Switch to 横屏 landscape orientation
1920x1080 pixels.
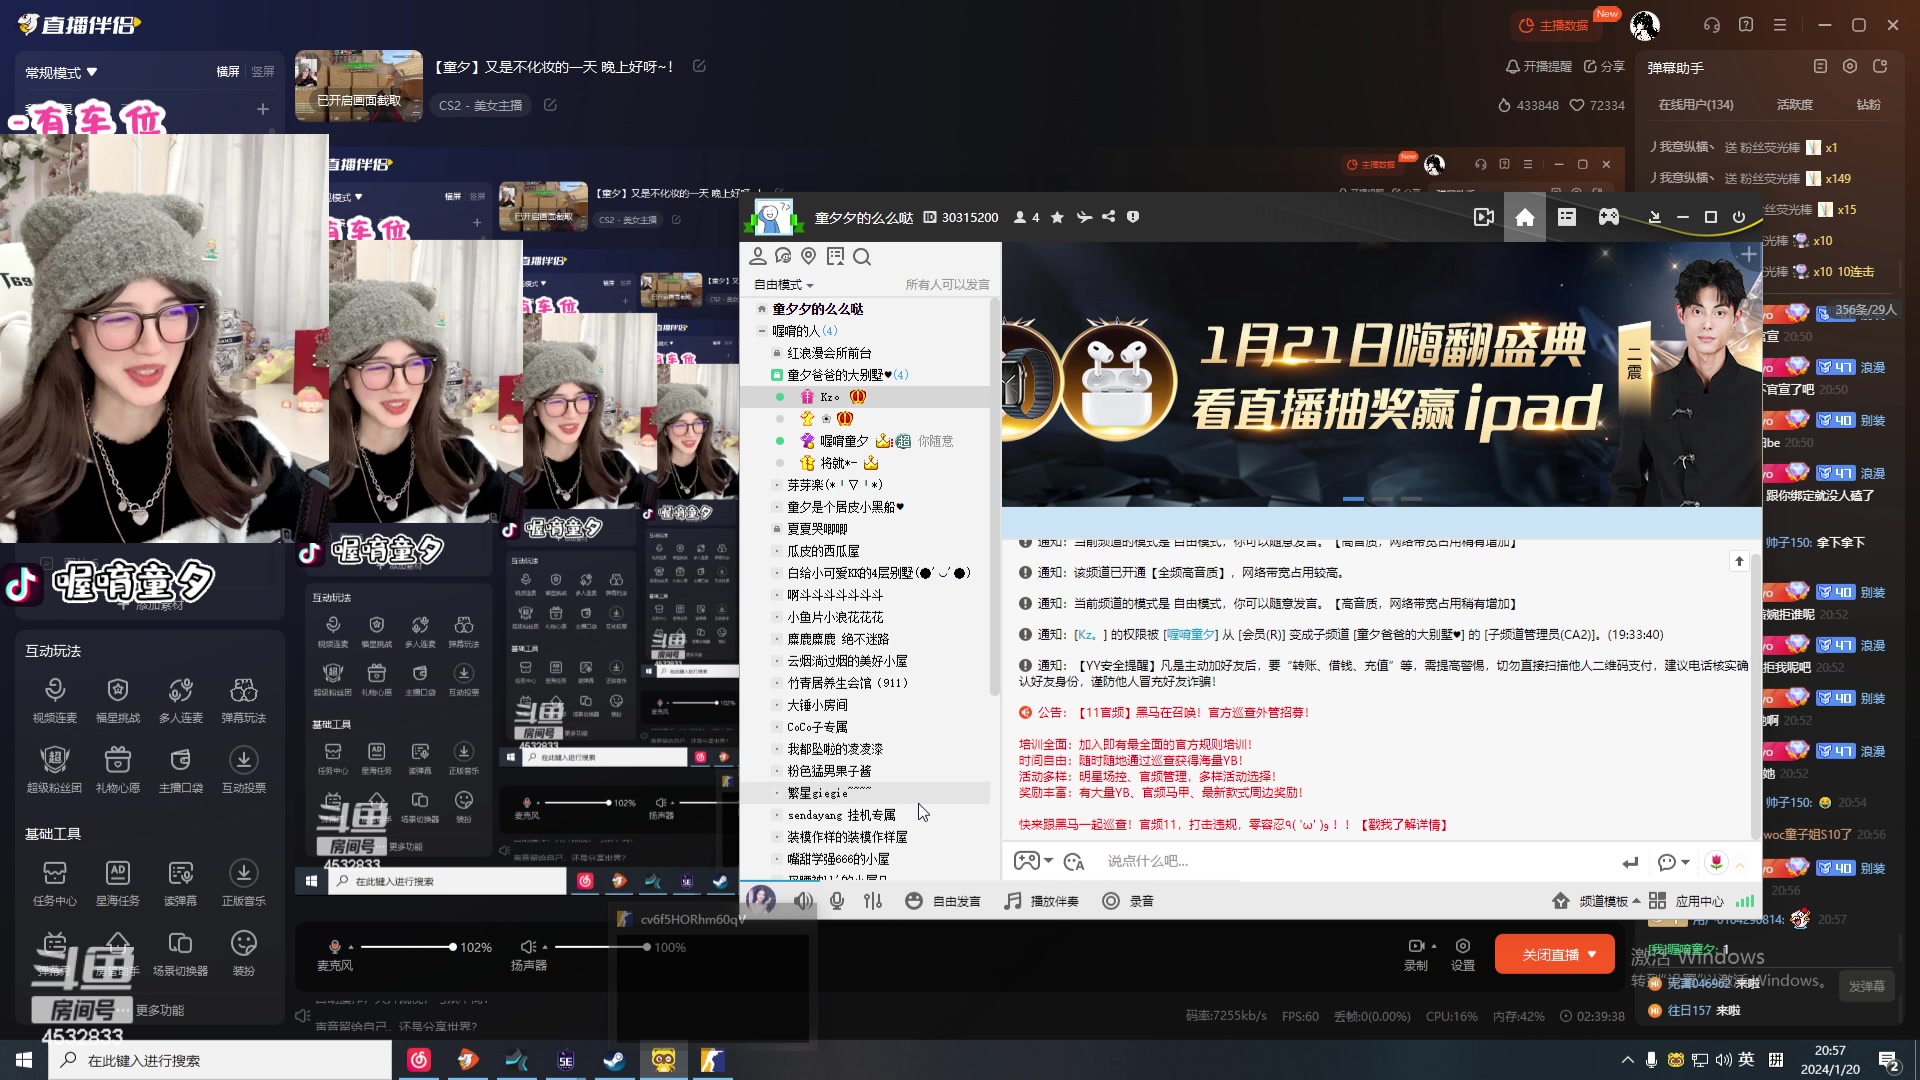(x=228, y=72)
